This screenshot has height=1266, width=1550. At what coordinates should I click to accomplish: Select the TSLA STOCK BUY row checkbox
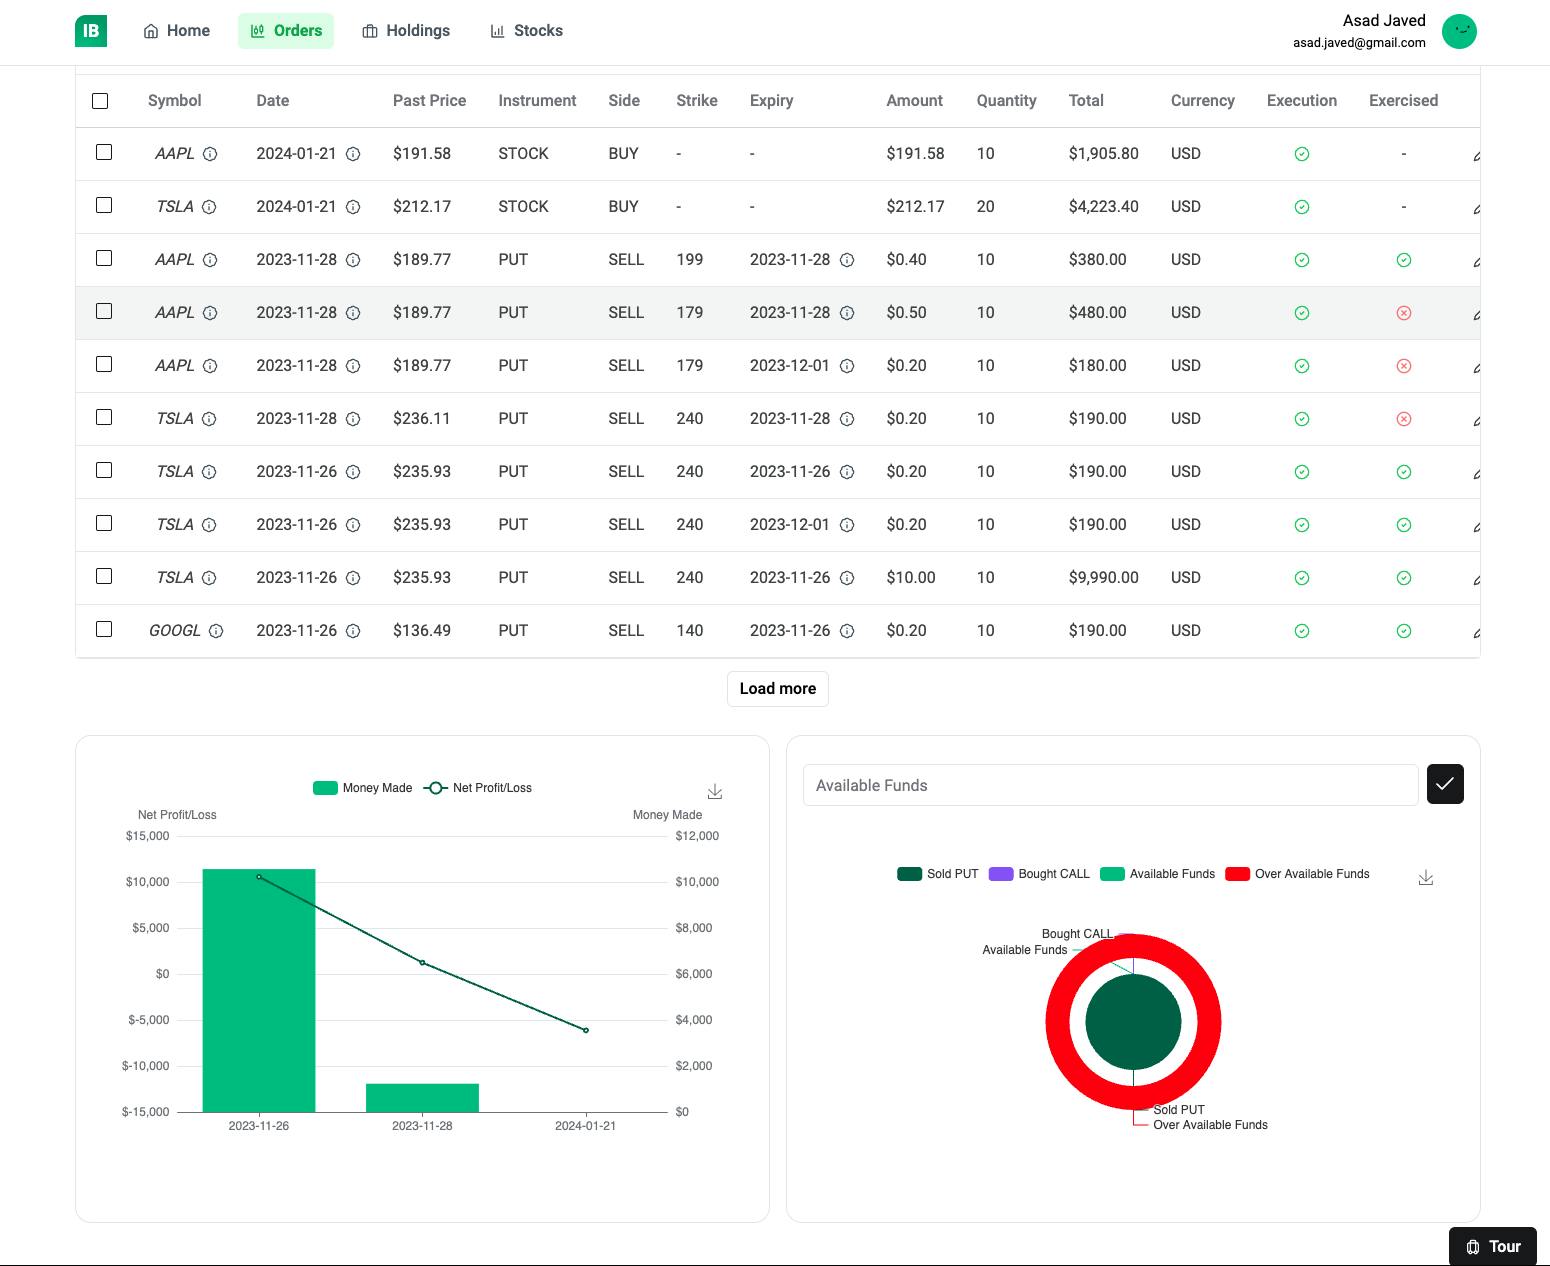pos(104,205)
